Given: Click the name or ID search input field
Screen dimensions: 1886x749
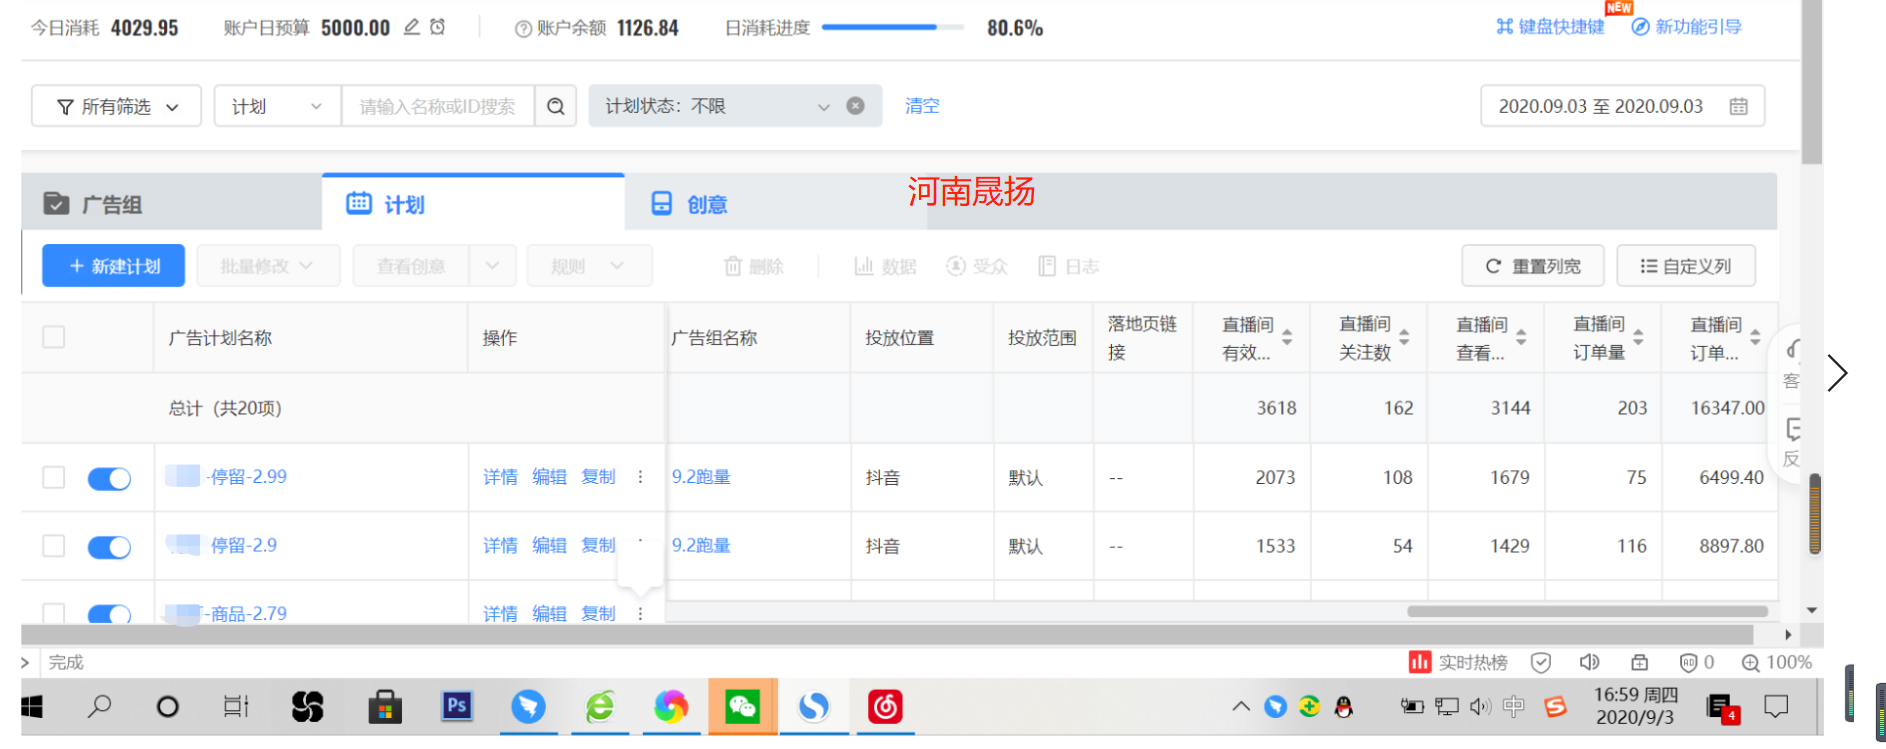Looking at the screenshot, I should coord(438,106).
